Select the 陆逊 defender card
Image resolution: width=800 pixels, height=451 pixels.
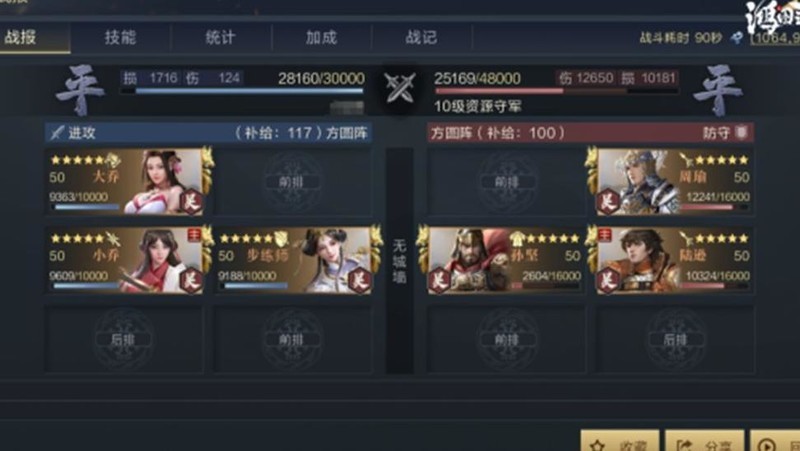point(673,260)
